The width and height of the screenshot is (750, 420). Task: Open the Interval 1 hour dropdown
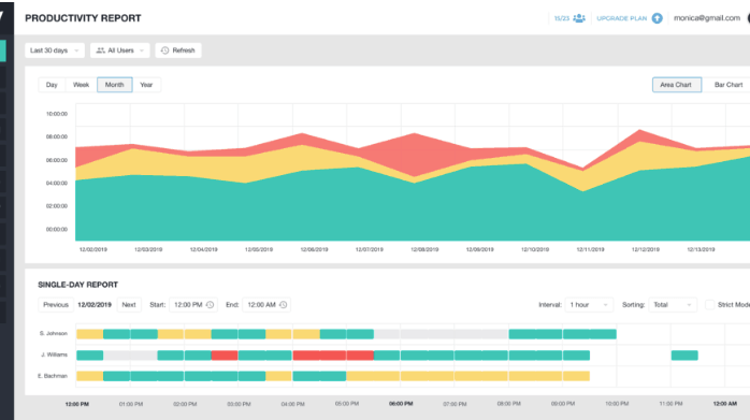[x=589, y=304]
